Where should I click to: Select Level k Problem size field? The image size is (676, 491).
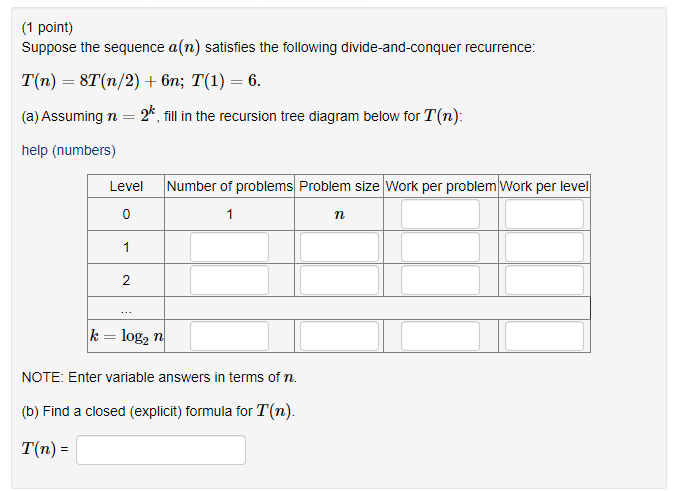click(339, 336)
